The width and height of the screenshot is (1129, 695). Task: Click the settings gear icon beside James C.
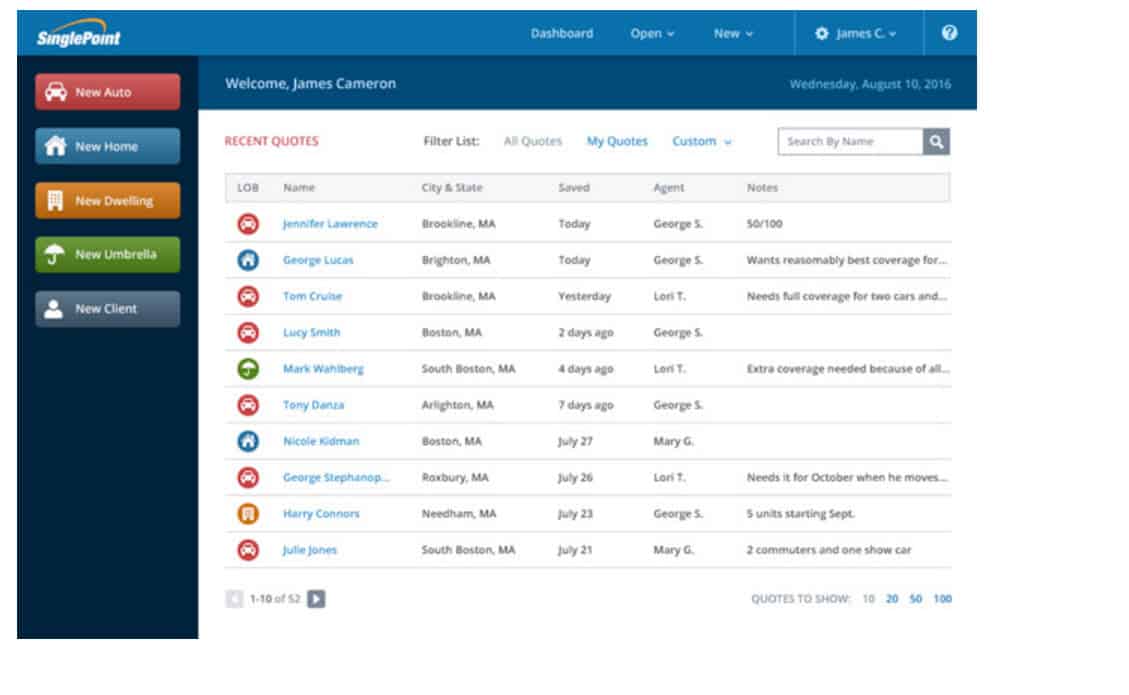click(x=822, y=33)
